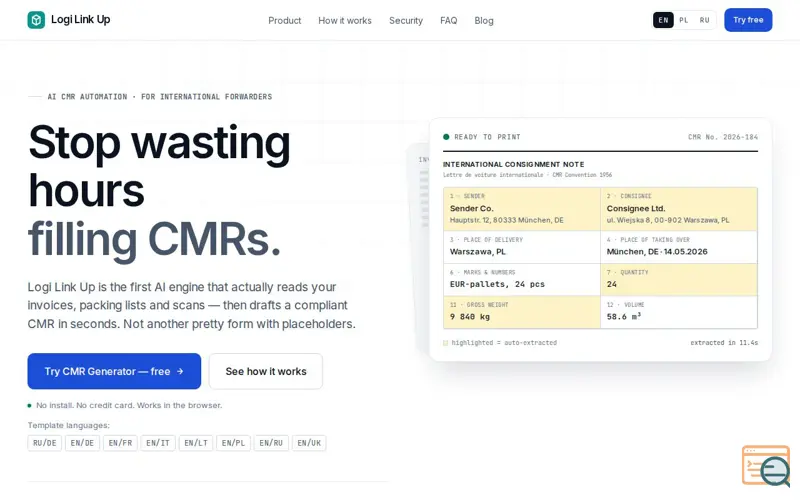
Task: Click the Logi Link Up cube logo icon
Action: (x=36, y=20)
